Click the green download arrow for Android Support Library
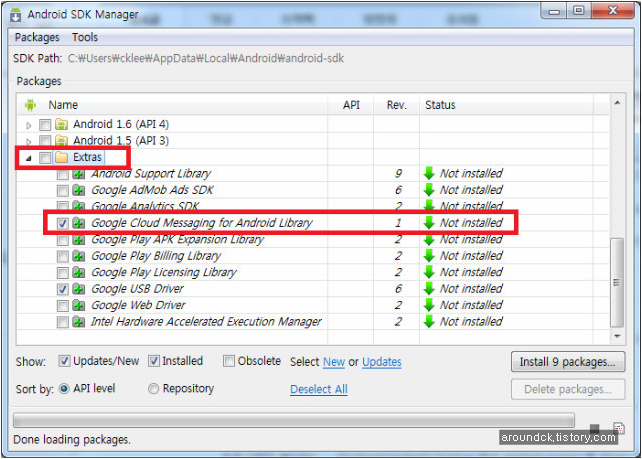 click(429, 174)
